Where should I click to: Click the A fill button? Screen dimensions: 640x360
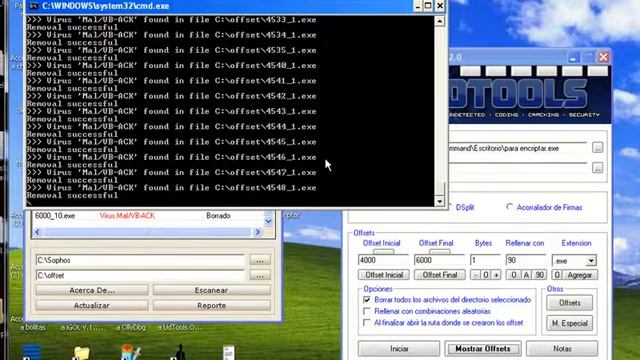(527, 275)
